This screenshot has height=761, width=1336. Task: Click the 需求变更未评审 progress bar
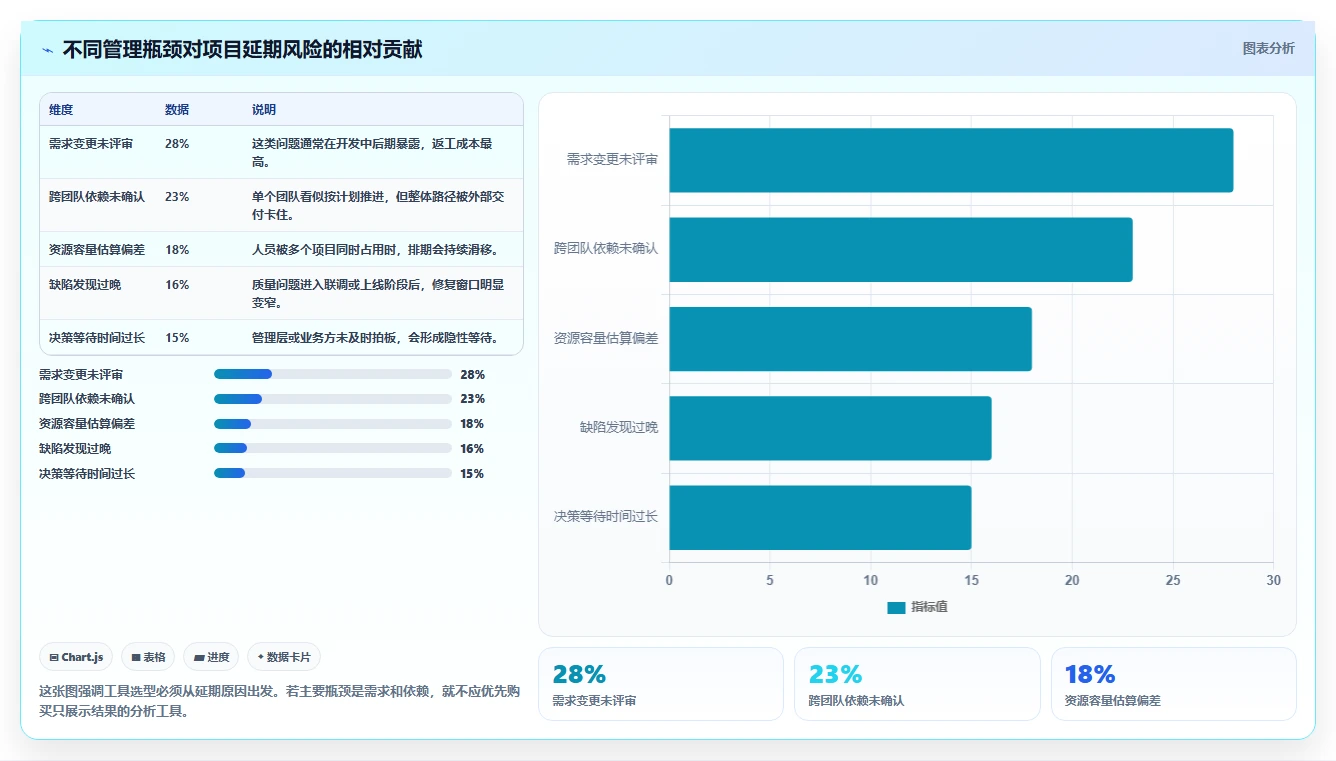[333, 374]
